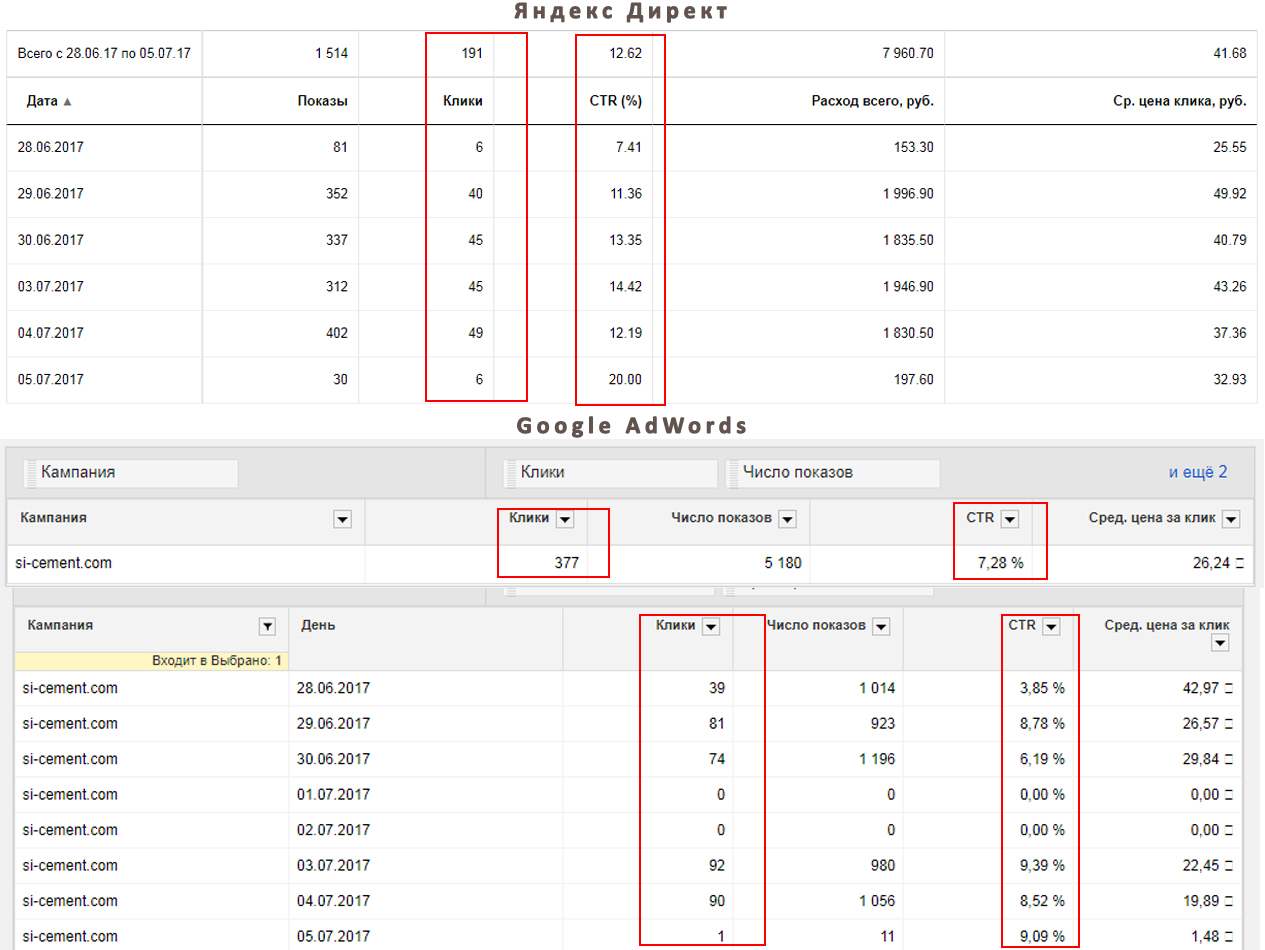Image resolution: width=1265 pixels, height=950 pixels.
Task: Select spend value '1 996.90'
Action: click(908, 194)
